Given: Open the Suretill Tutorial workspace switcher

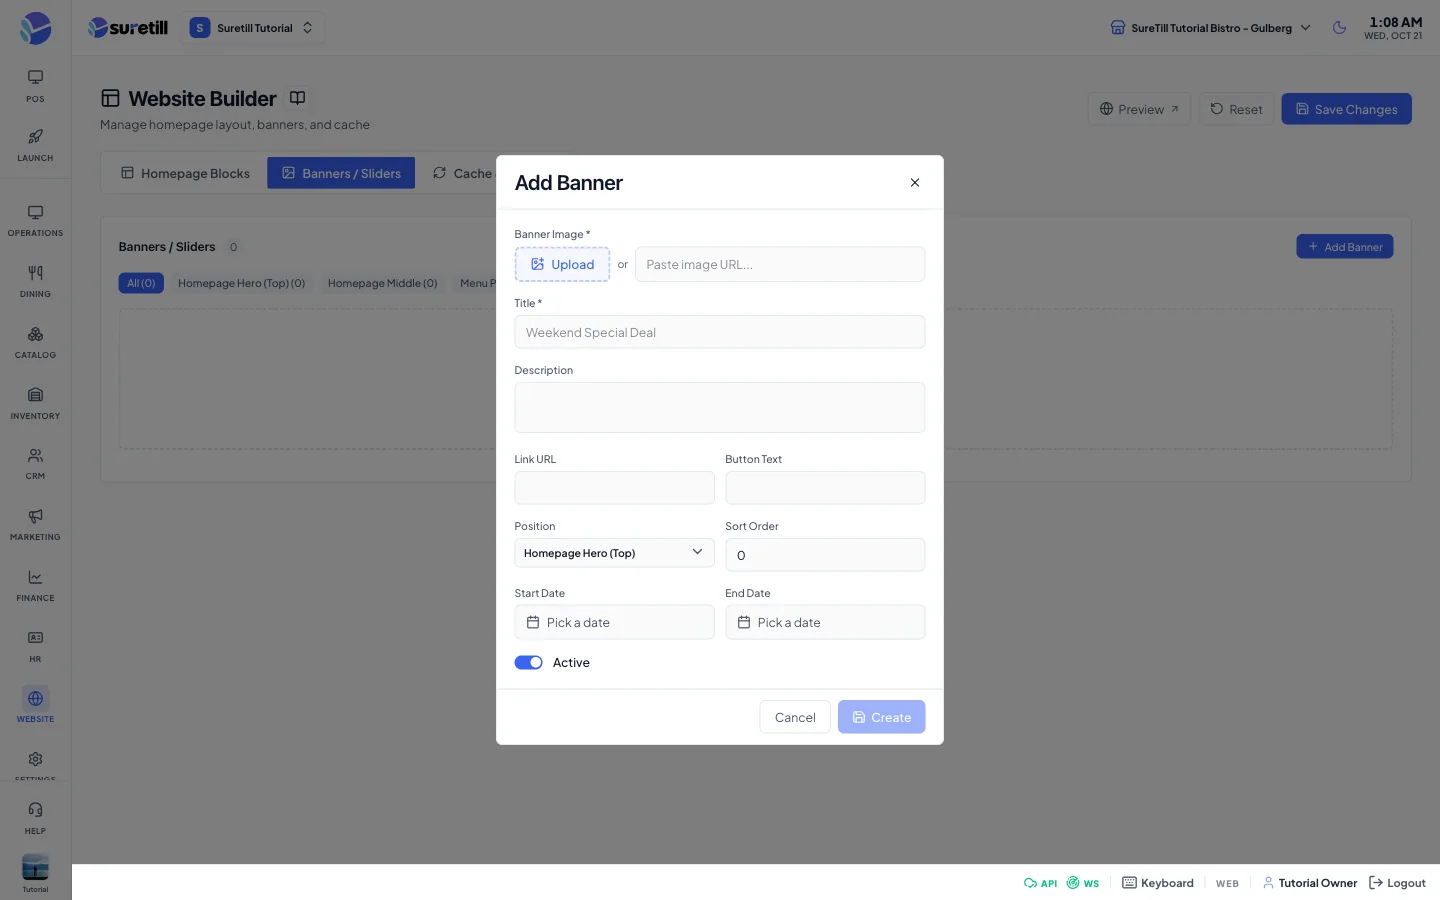Looking at the screenshot, I should [x=252, y=28].
